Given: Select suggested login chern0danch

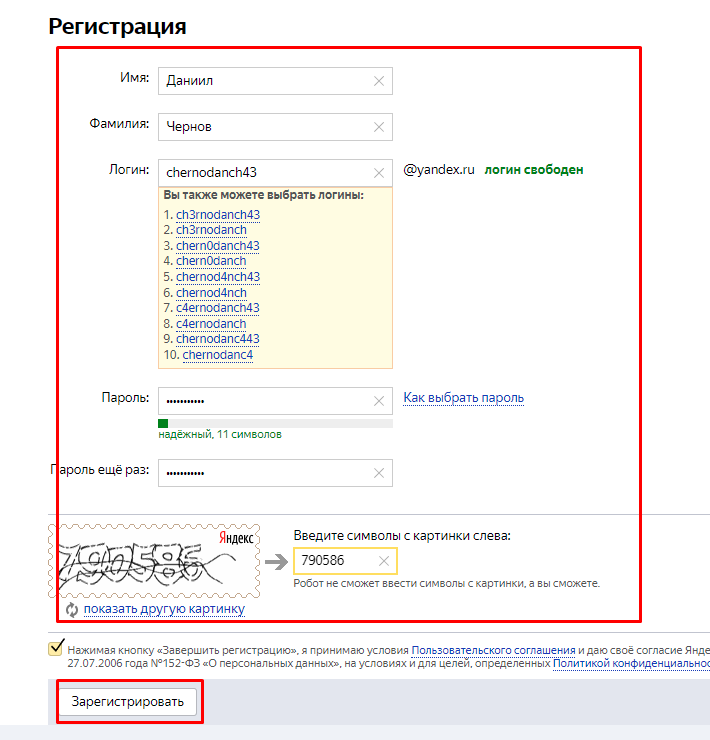Looking at the screenshot, I should coord(211,261).
